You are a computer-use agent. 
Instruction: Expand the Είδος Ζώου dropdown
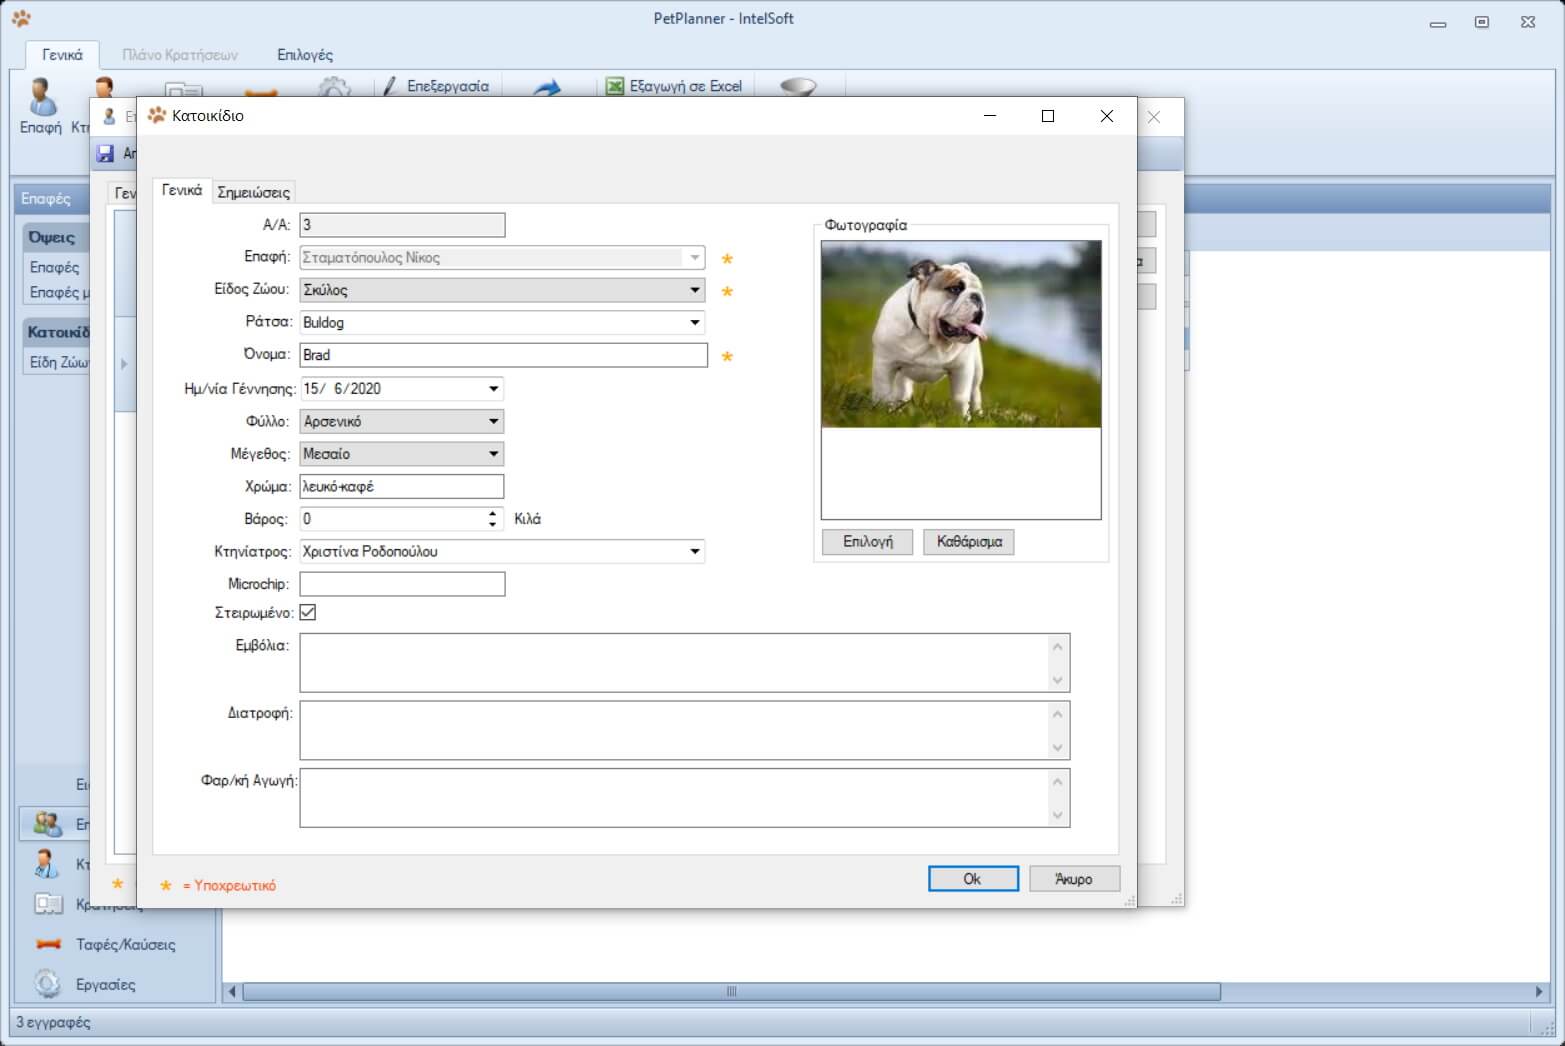[694, 290]
